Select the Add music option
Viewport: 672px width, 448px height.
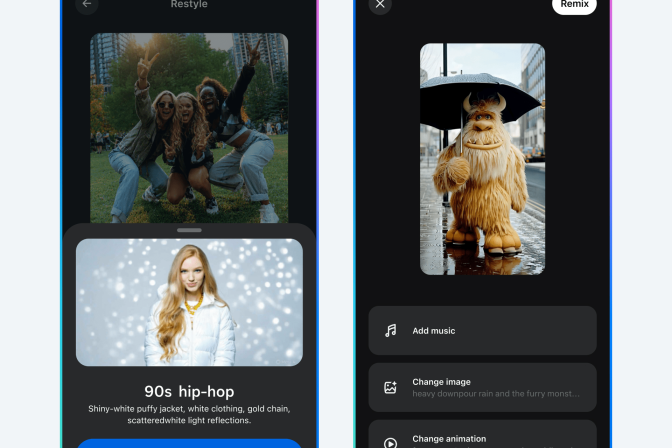(x=482, y=331)
